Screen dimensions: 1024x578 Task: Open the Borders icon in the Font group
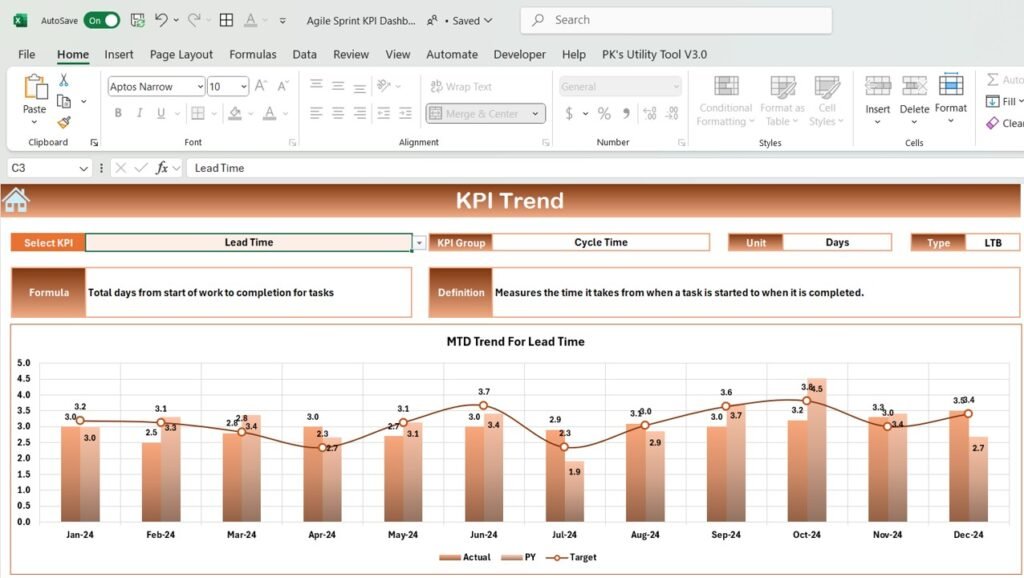point(197,113)
